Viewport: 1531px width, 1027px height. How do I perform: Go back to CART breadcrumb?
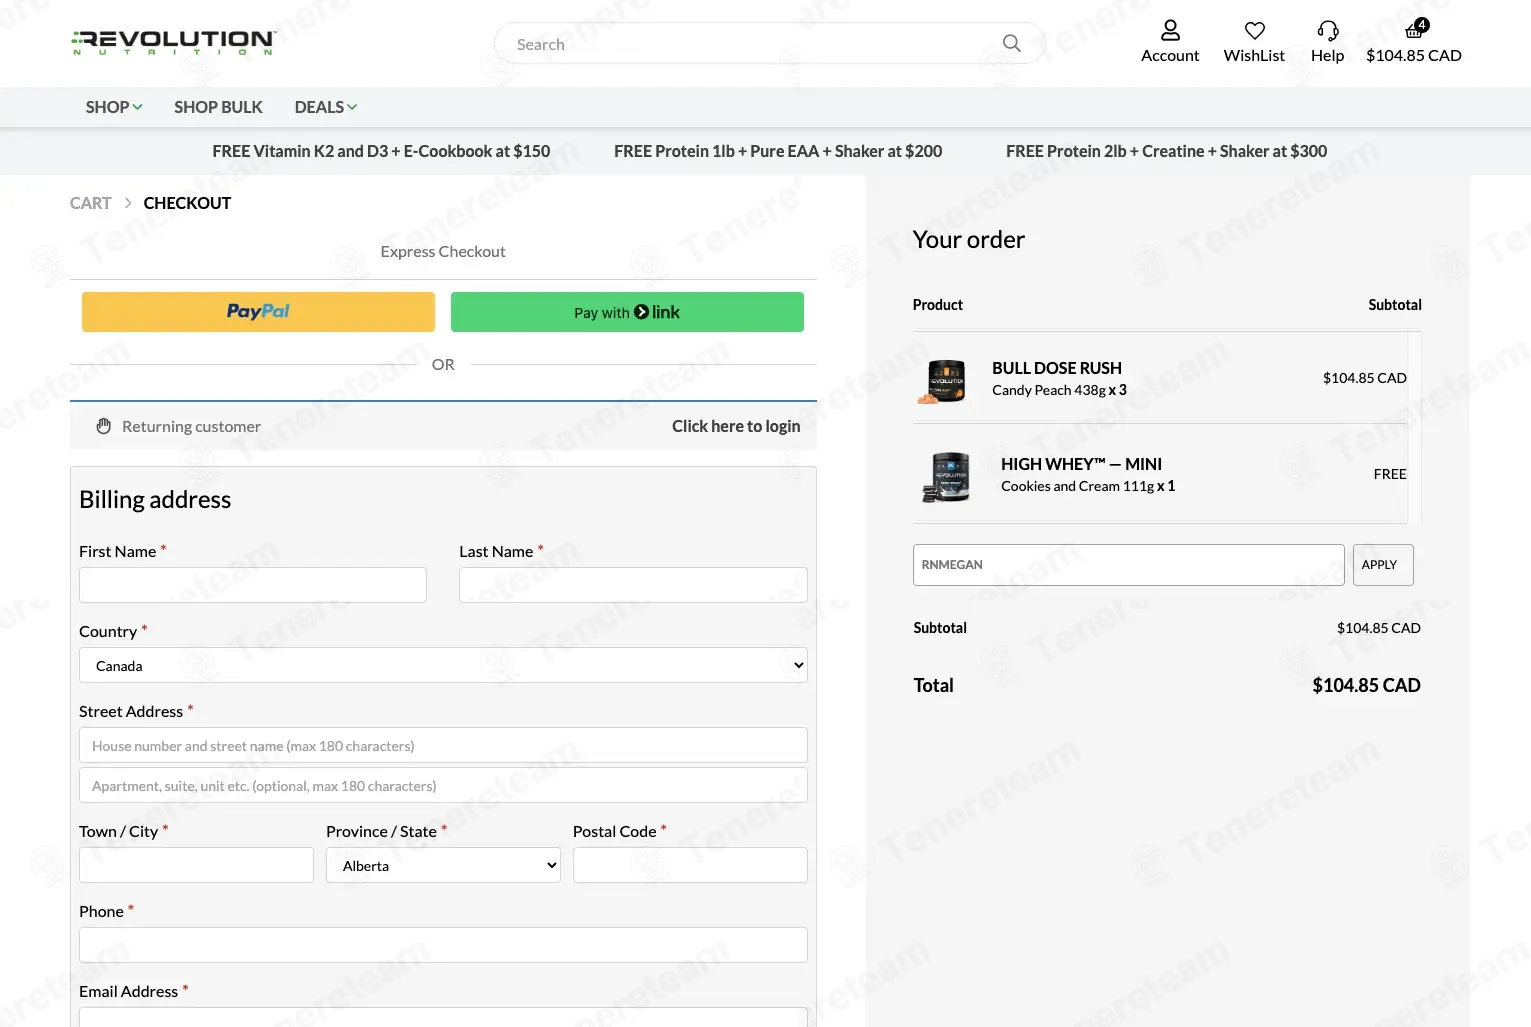[90, 203]
